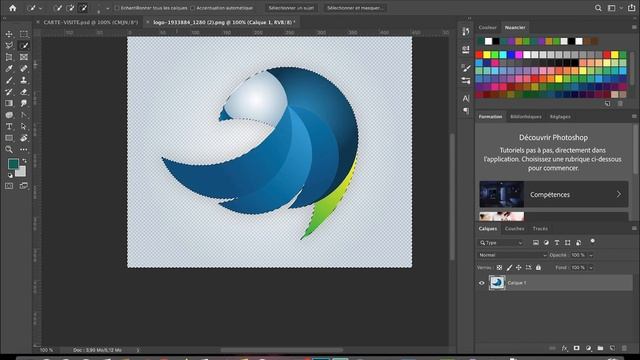Click the 100 % zoom field in status bar
The image size is (640, 360).
(47, 350)
